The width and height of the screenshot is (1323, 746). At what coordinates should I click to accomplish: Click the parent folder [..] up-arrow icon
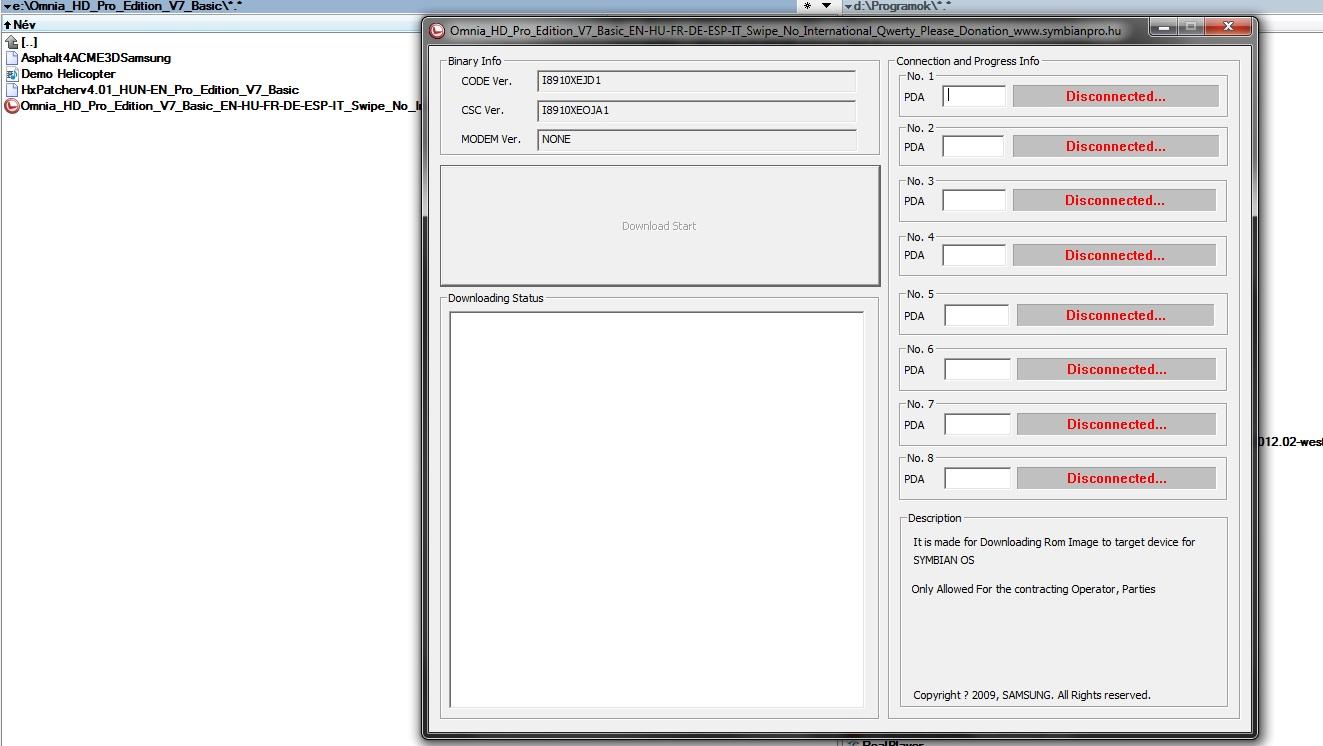coord(12,42)
